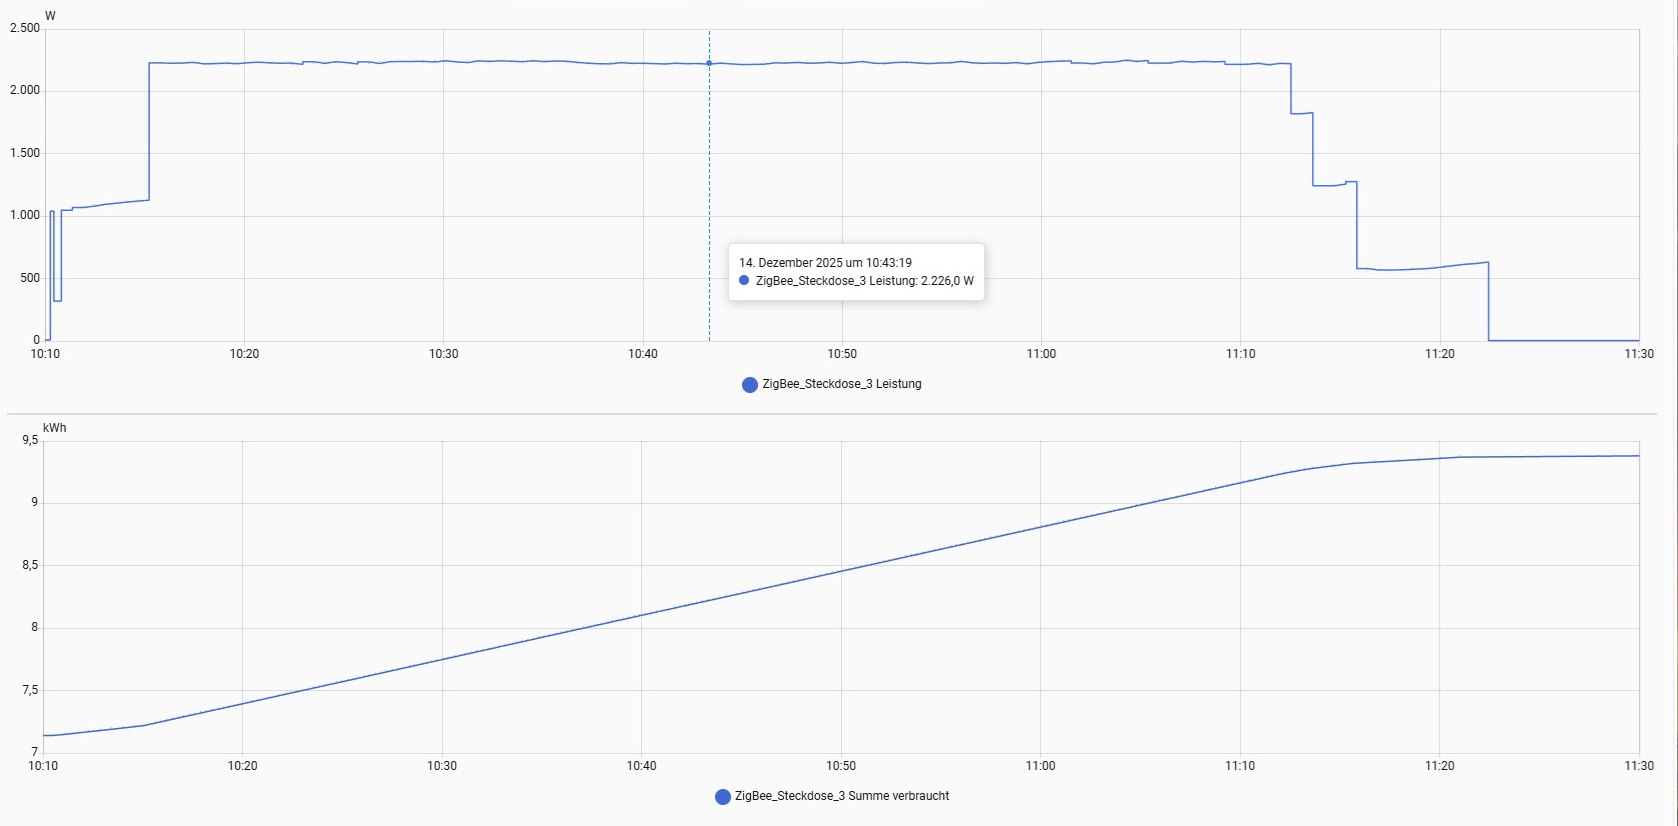Viewport: 1678px width, 826px height.
Task: Click the small blue dot inside the tooltip
Action: tap(744, 281)
